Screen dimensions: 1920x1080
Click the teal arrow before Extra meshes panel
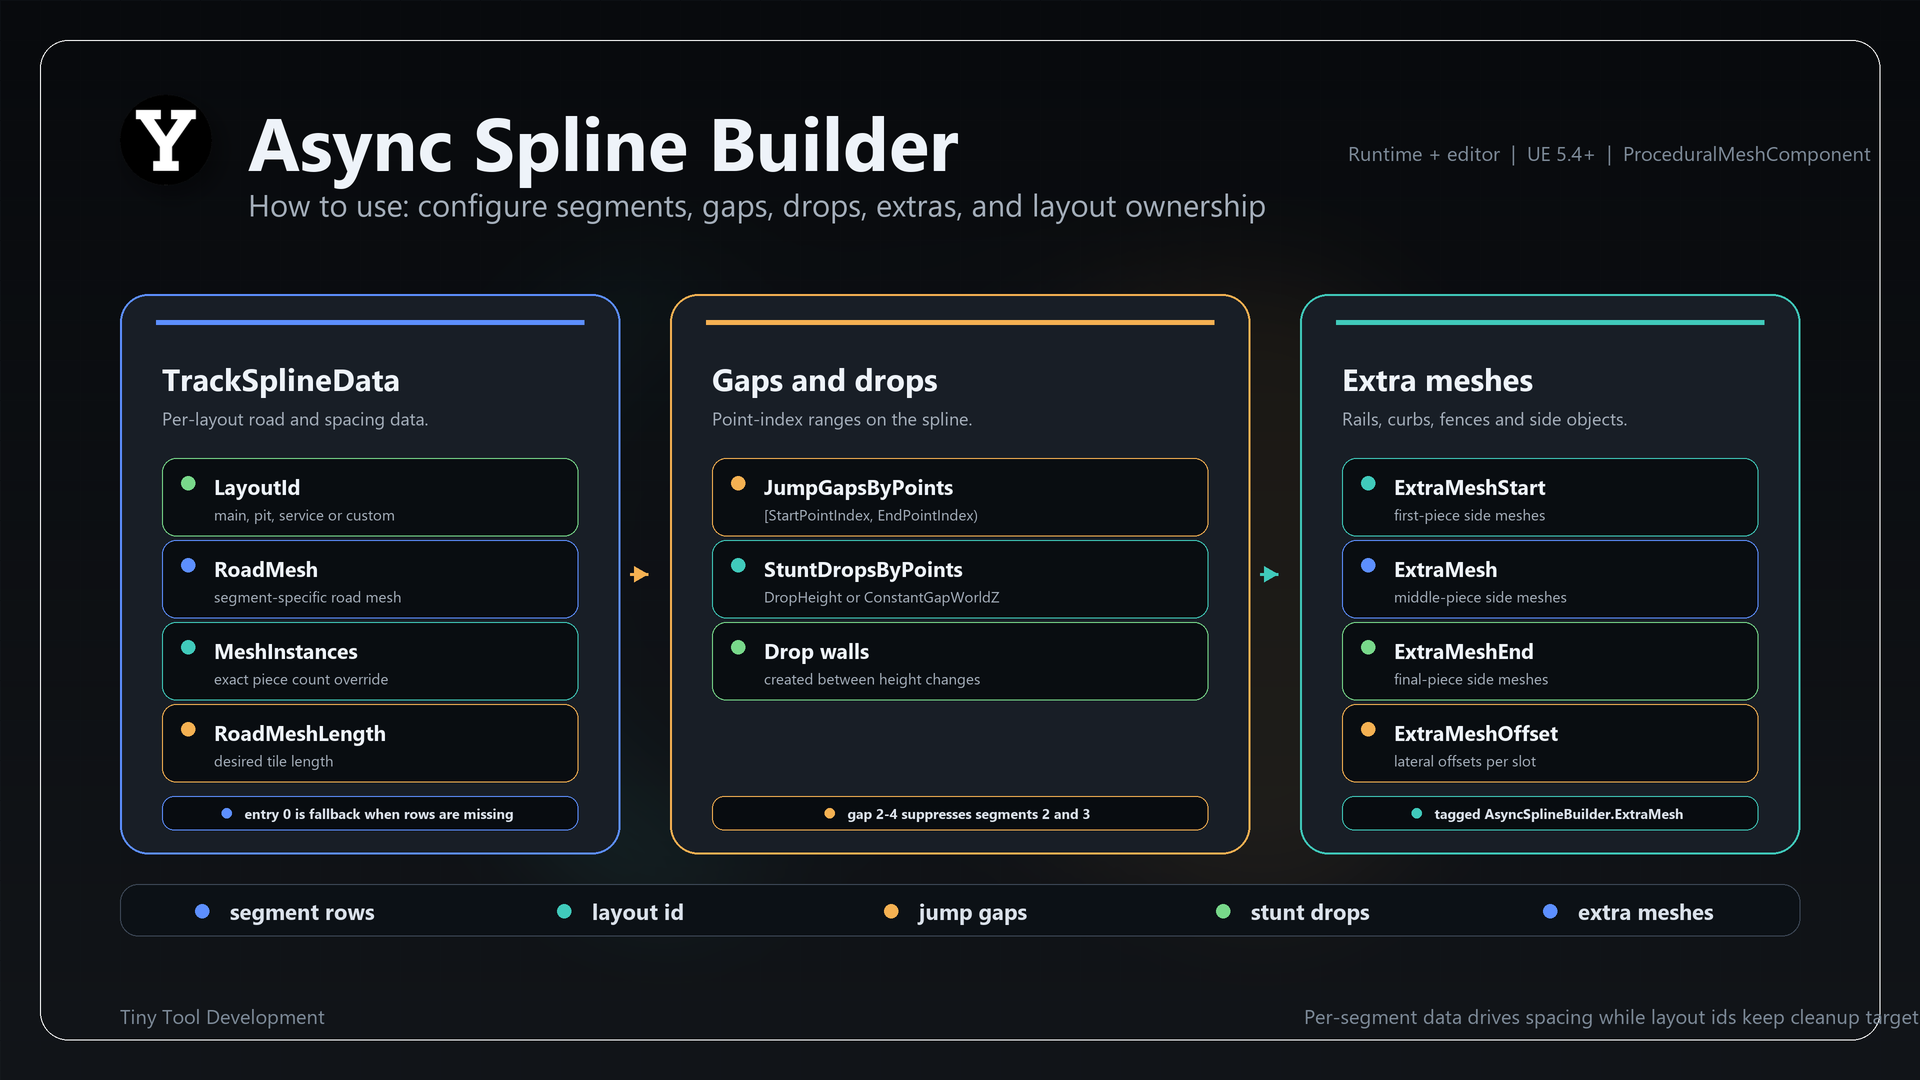click(1270, 574)
